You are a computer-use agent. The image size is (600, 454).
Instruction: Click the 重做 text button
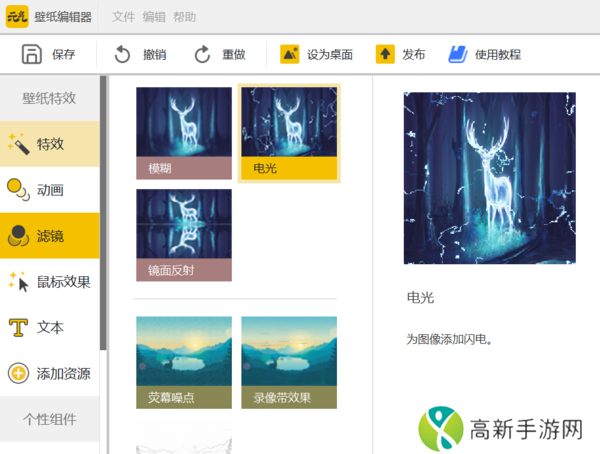(x=234, y=54)
